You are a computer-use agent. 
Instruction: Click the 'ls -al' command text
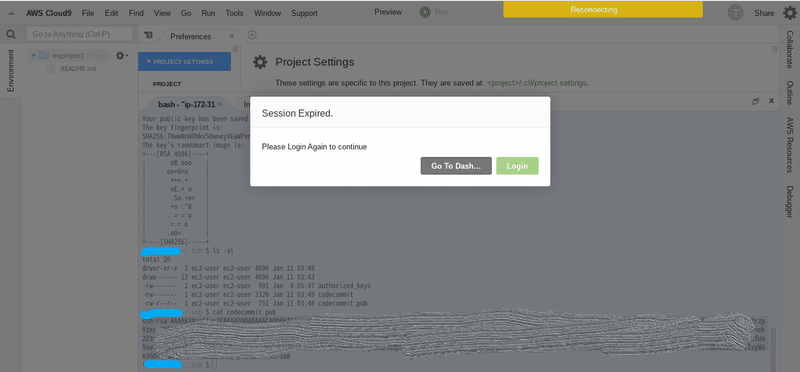point(223,251)
